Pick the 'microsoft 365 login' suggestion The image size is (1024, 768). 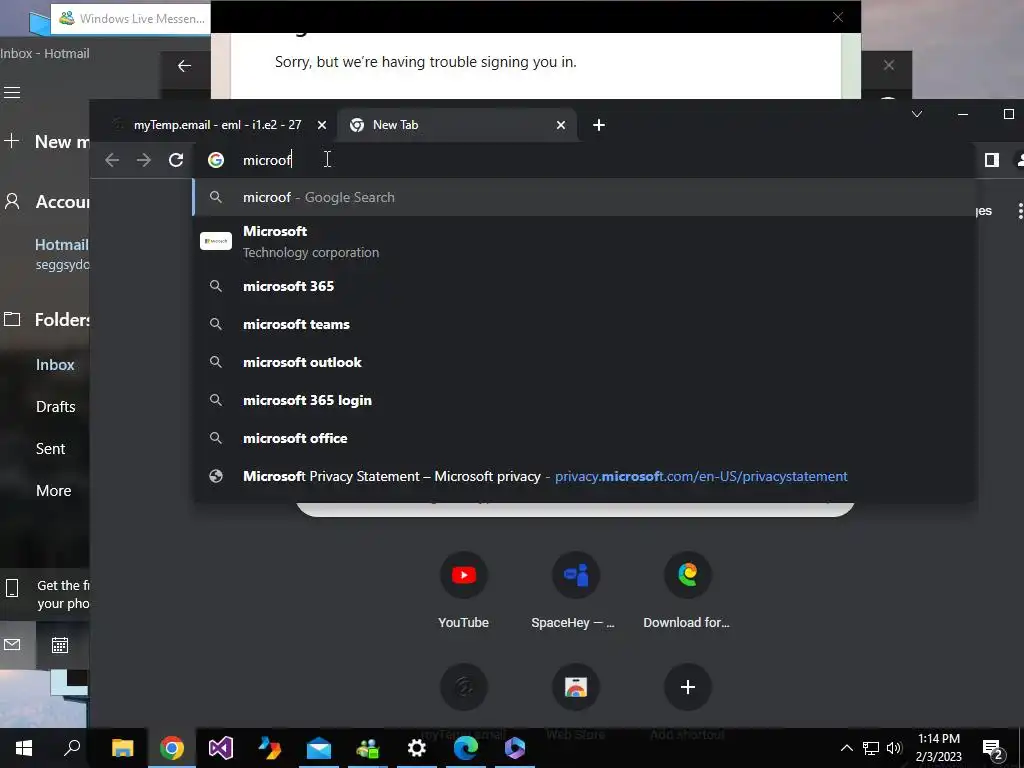point(584,400)
